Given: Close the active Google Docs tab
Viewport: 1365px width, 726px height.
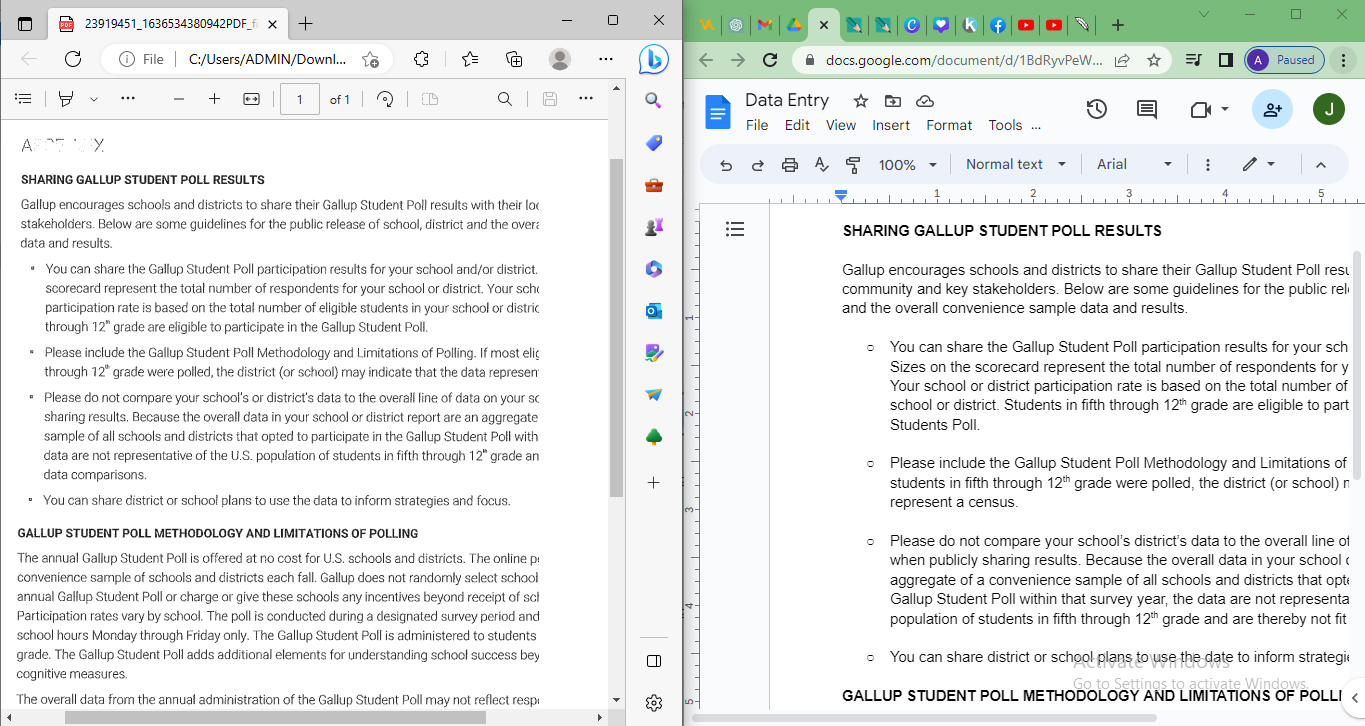Looking at the screenshot, I should tap(823, 25).
